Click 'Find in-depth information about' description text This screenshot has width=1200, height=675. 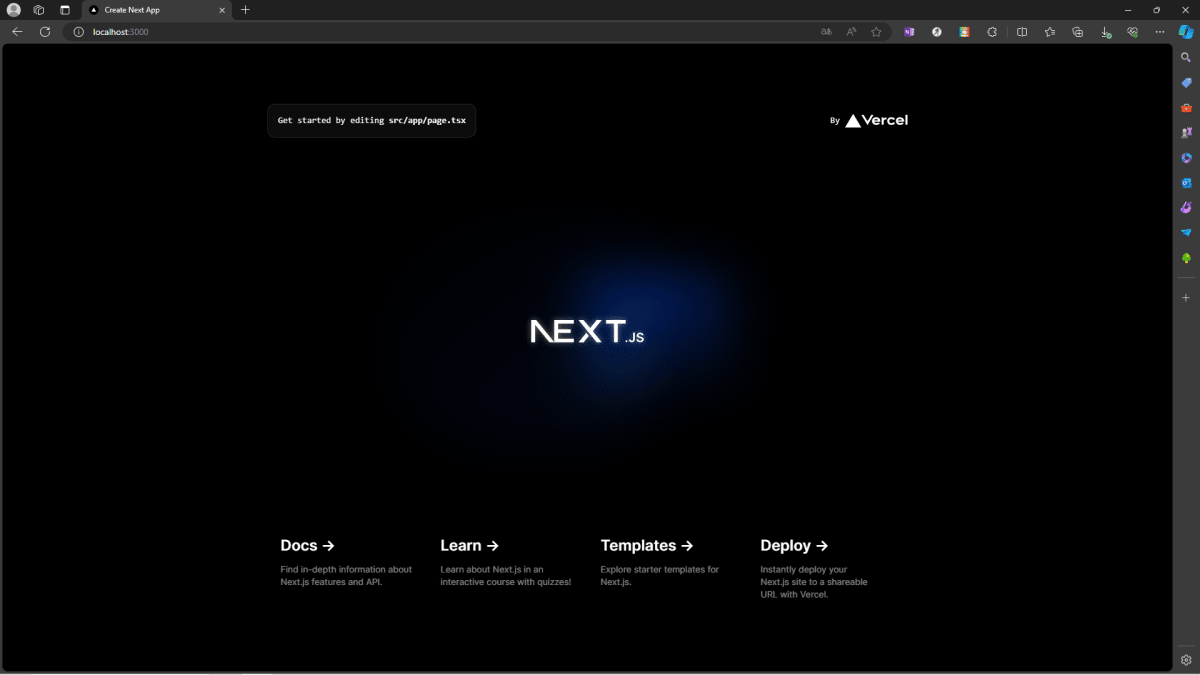(346, 570)
